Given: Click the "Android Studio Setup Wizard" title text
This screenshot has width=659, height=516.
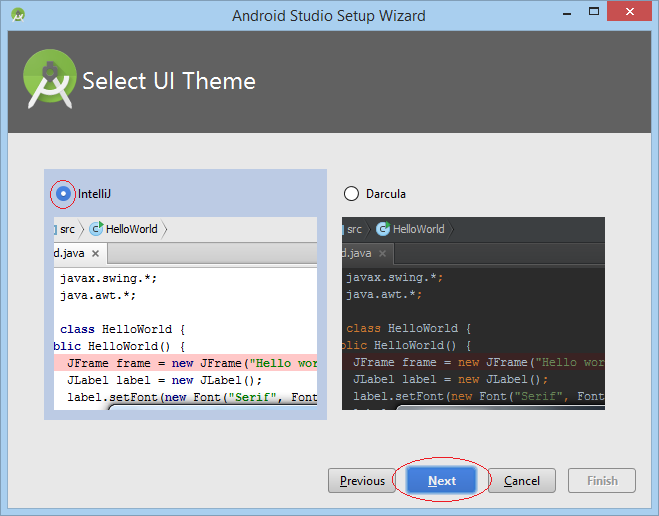Looking at the screenshot, I should tap(329, 16).
